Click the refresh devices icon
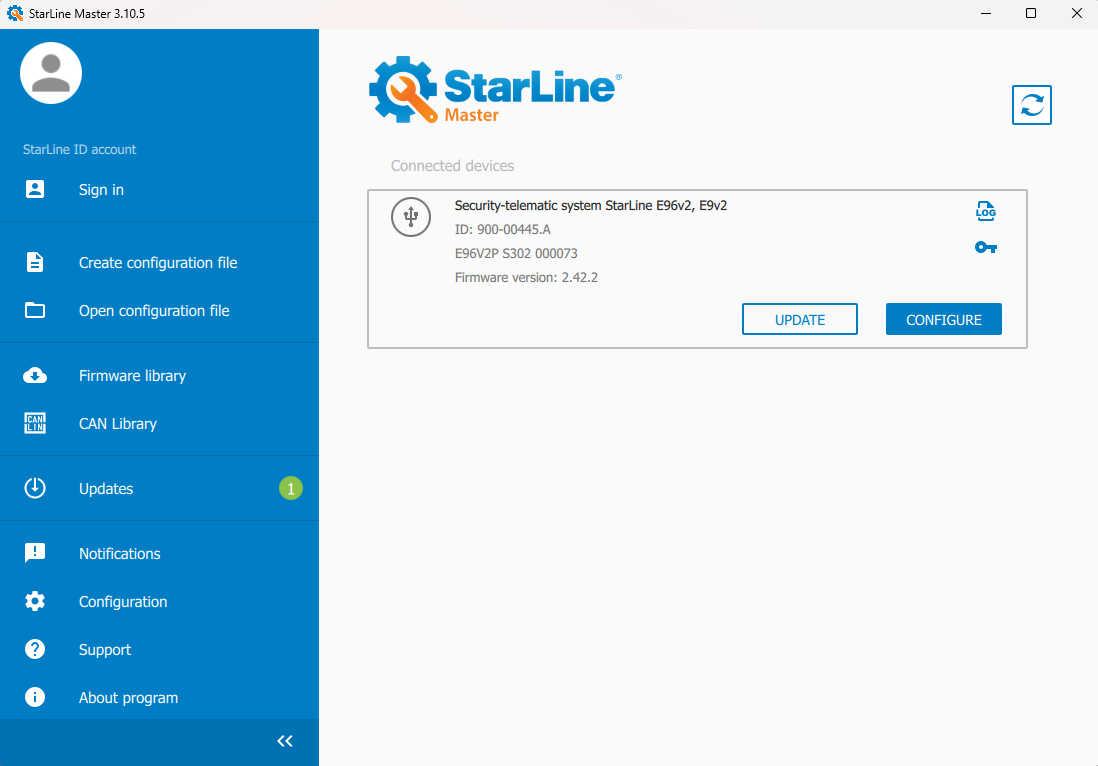Image resolution: width=1098 pixels, height=766 pixels. click(x=1032, y=105)
